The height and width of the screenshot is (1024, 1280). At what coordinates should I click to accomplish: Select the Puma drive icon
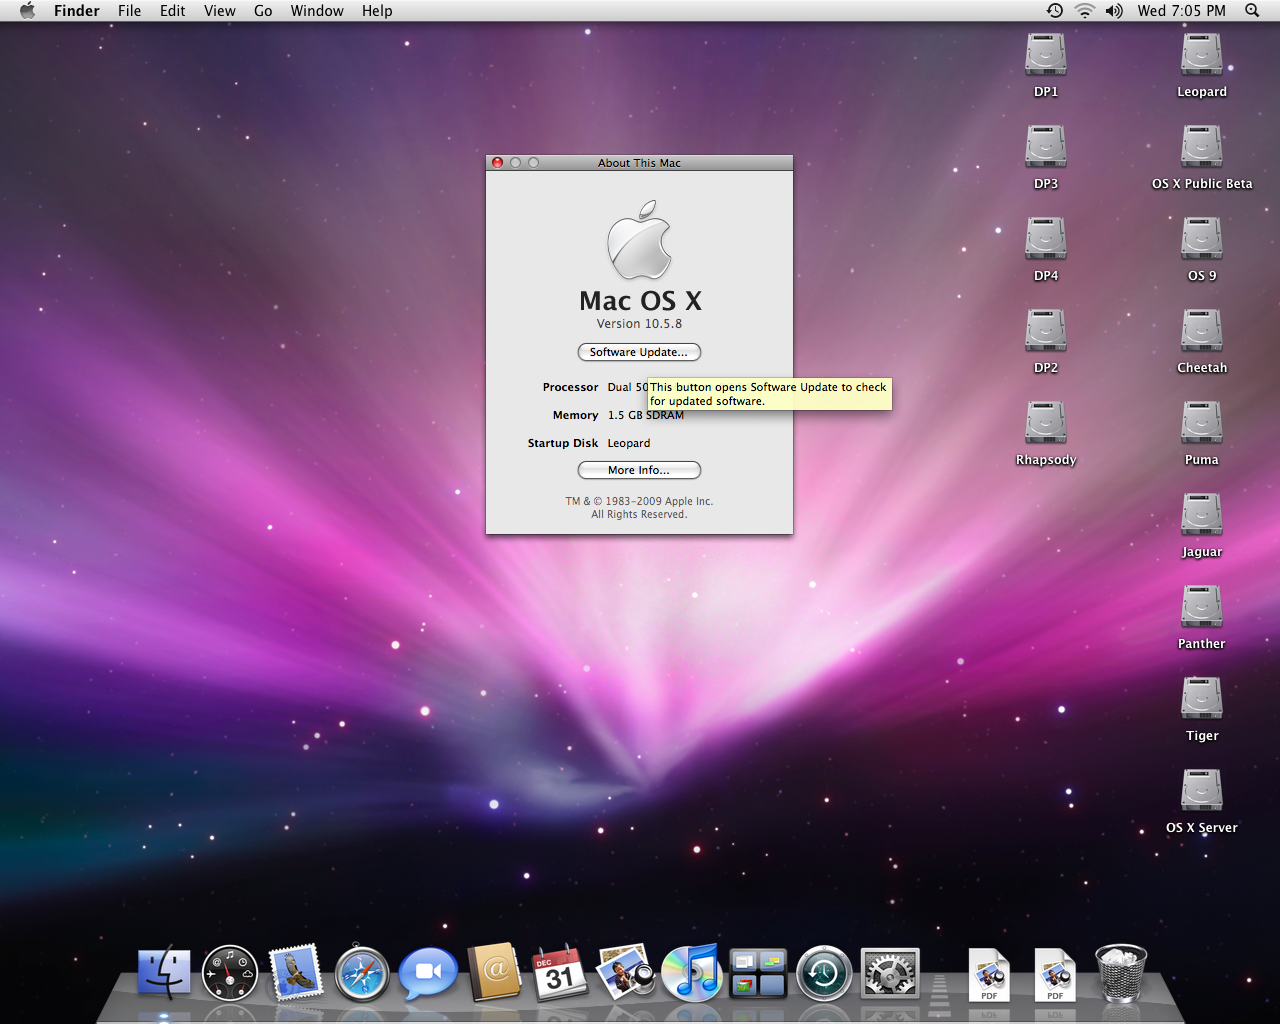[1202, 424]
